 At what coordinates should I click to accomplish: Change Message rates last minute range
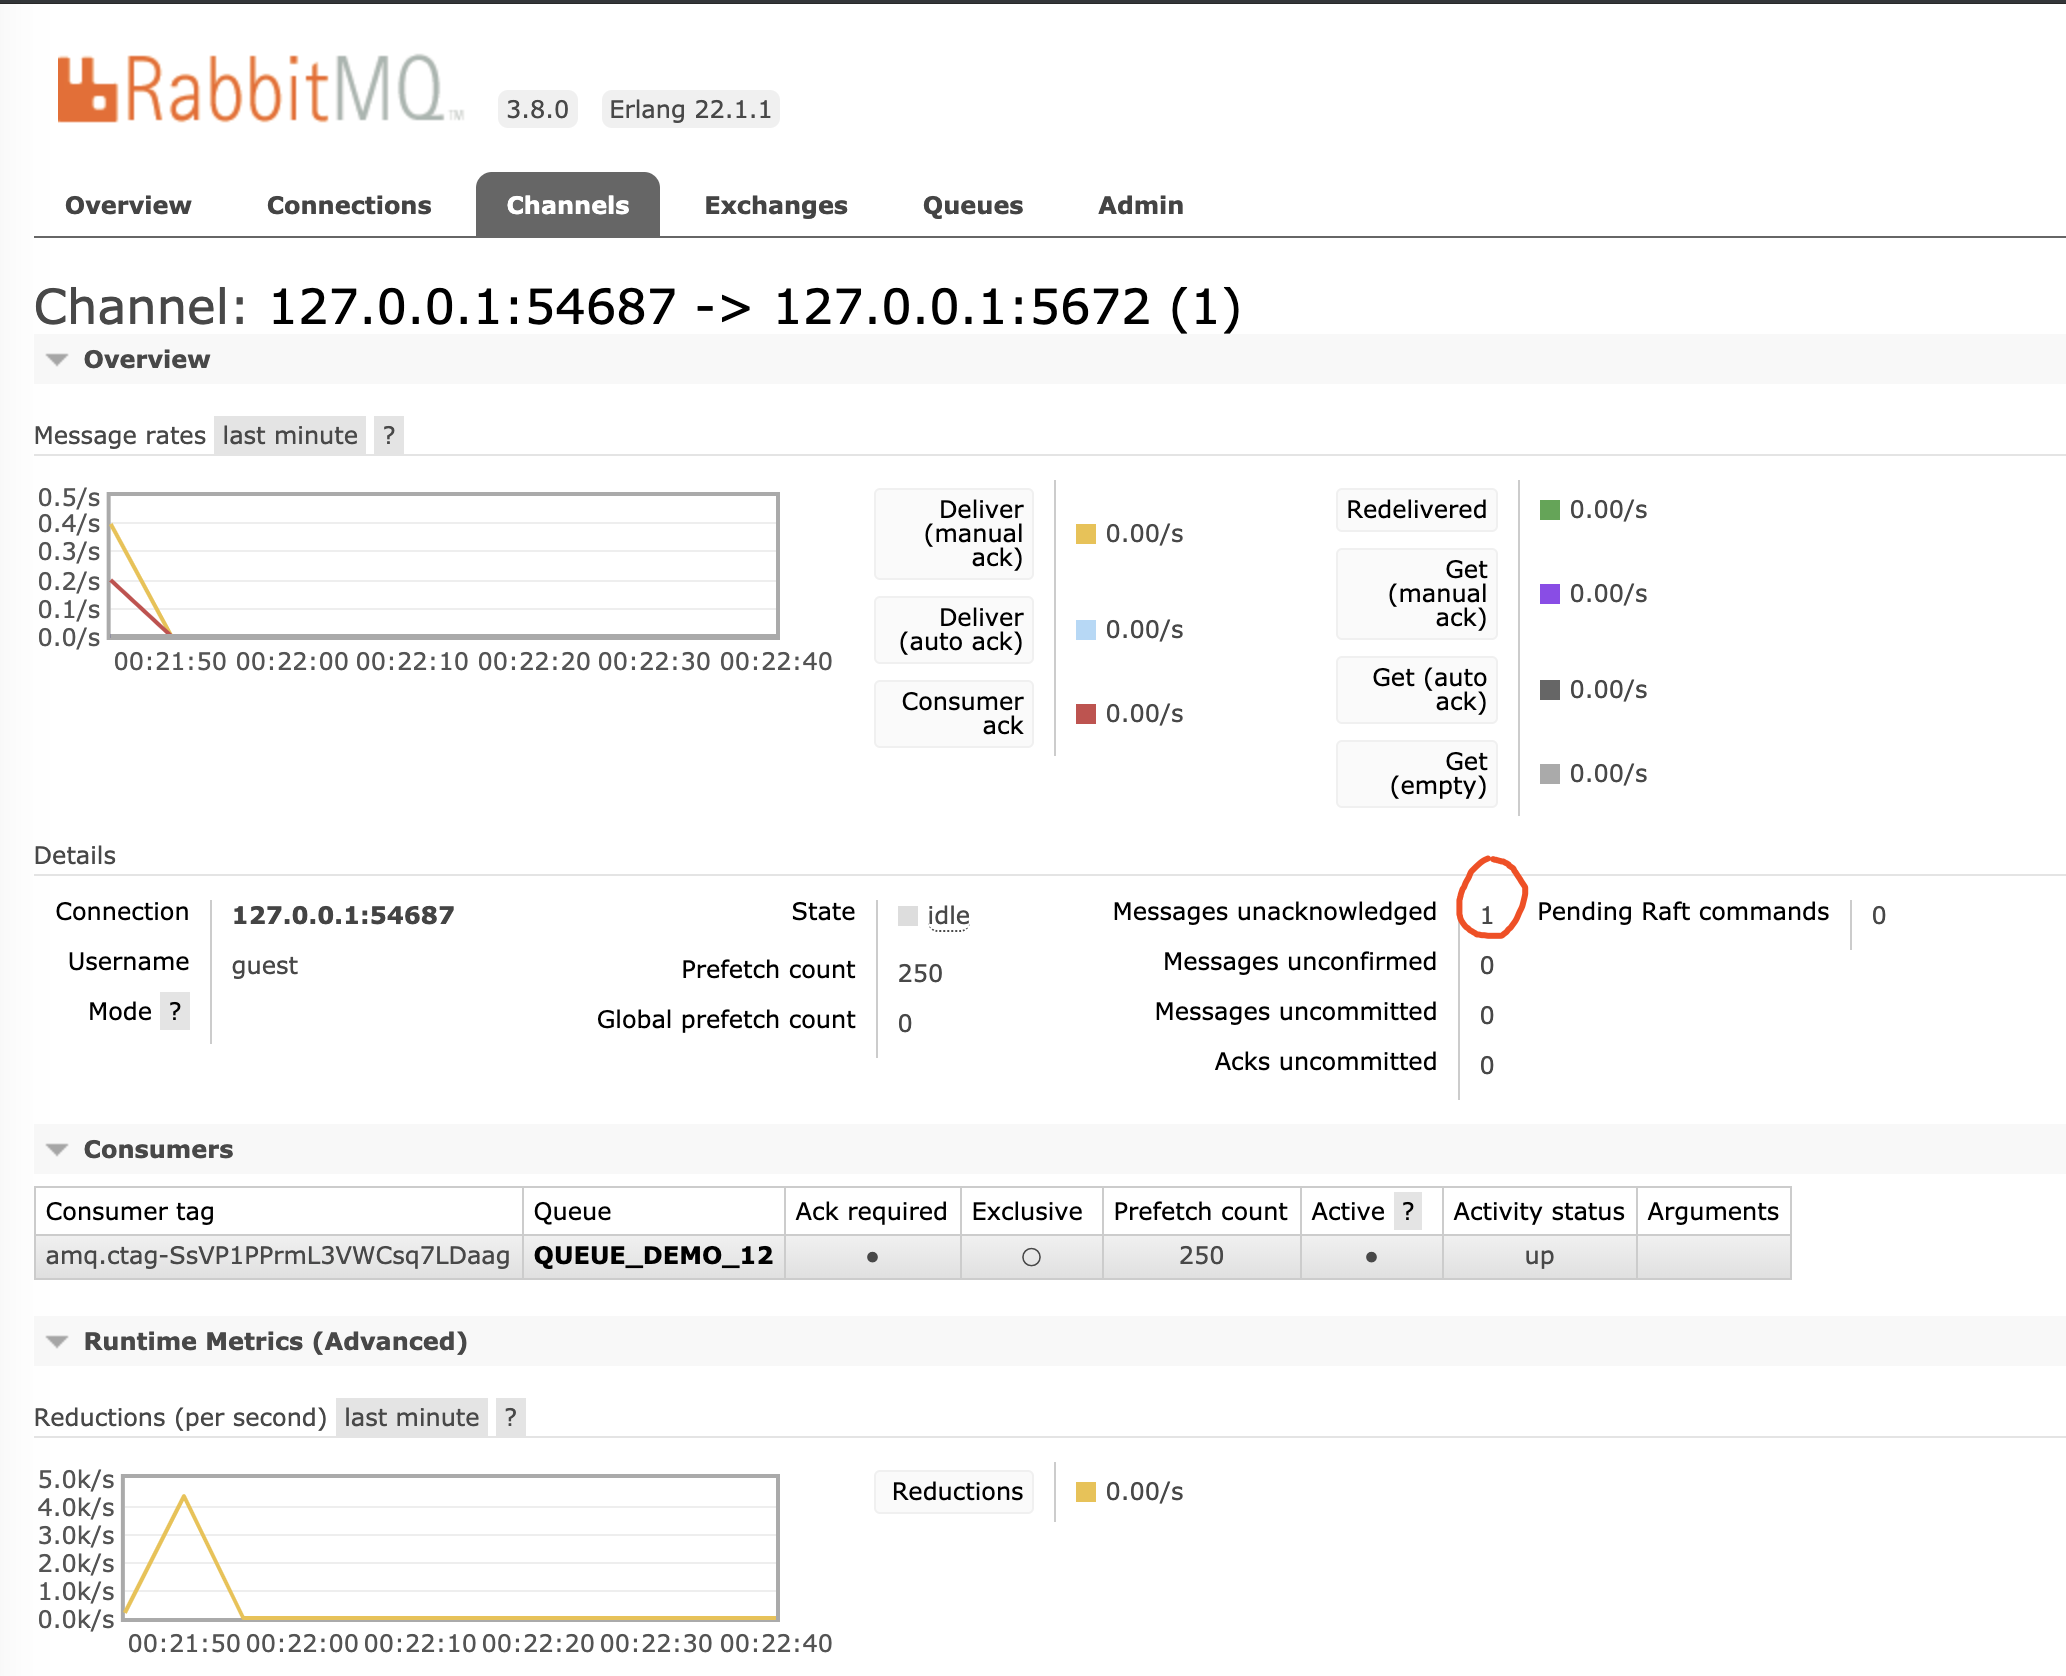click(x=290, y=435)
